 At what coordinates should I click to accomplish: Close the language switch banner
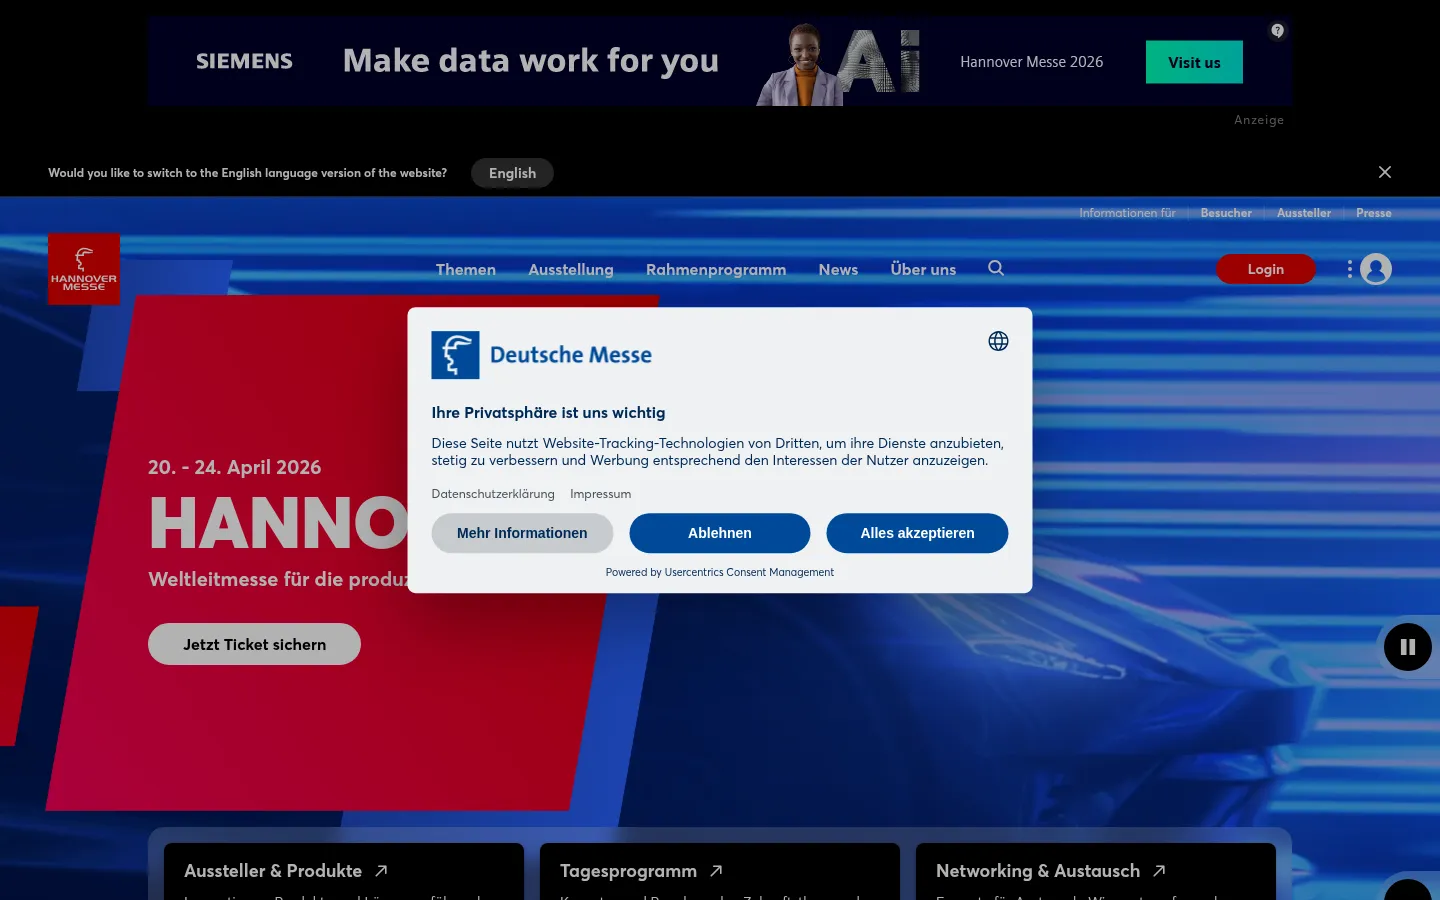tap(1385, 172)
